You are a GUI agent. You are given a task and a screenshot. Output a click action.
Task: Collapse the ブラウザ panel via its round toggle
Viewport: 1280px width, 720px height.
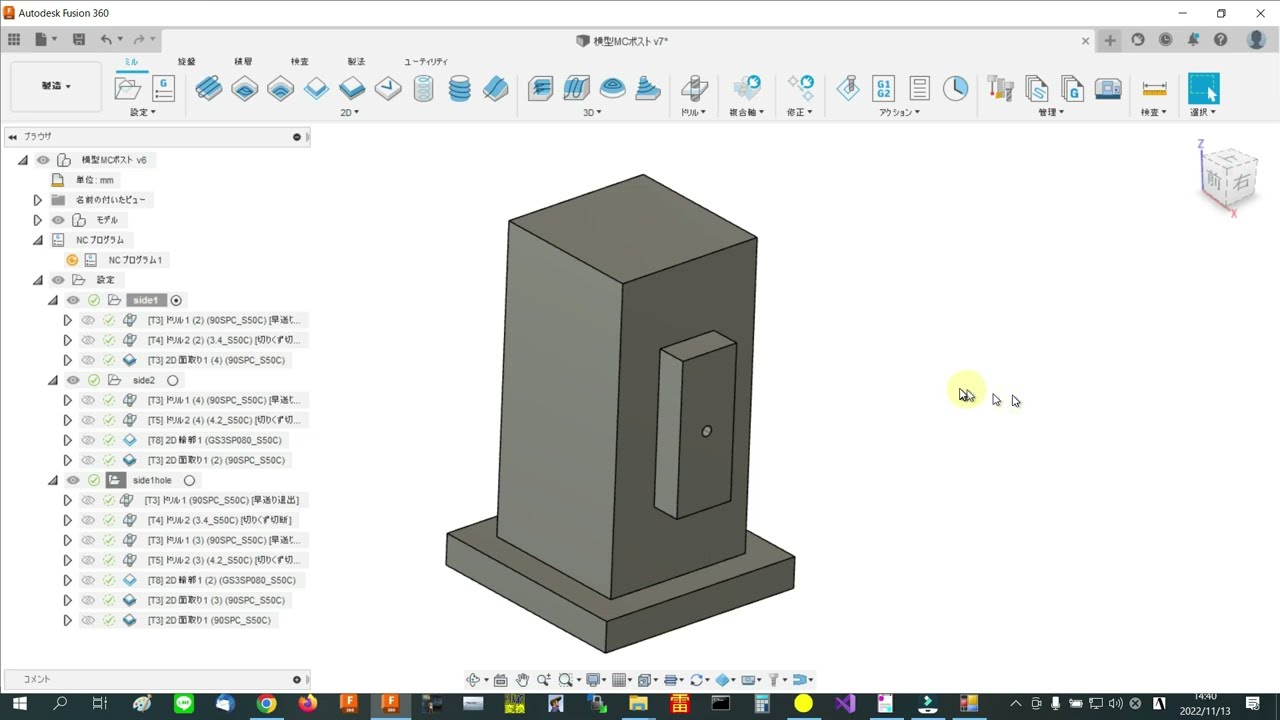pos(297,137)
